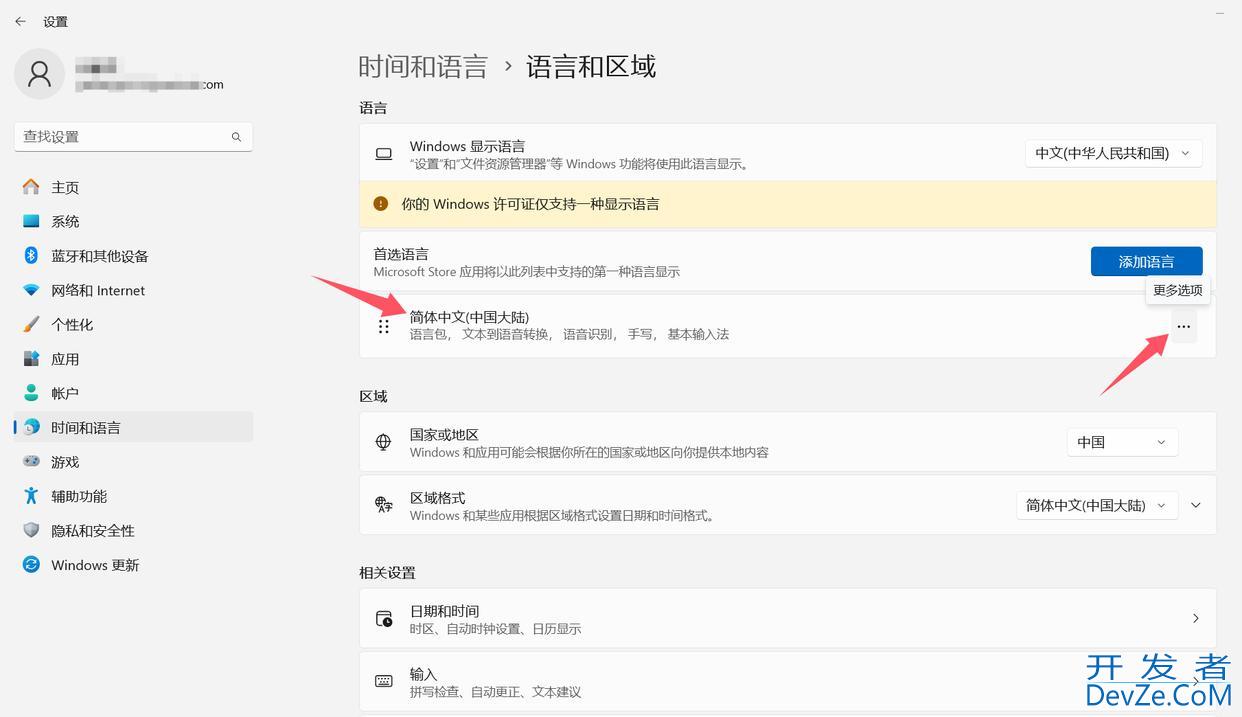The height and width of the screenshot is (717, 1242).
Task: Click the keyboard icon beside 输入
Action: (x=384, y=681)
